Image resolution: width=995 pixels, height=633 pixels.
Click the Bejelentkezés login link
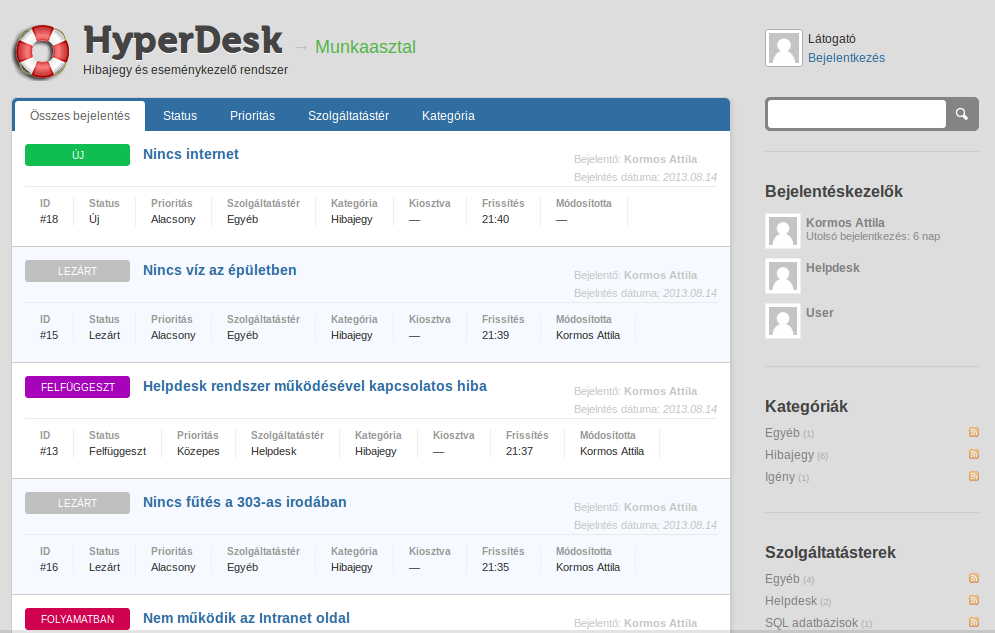[x=846, y=58]
